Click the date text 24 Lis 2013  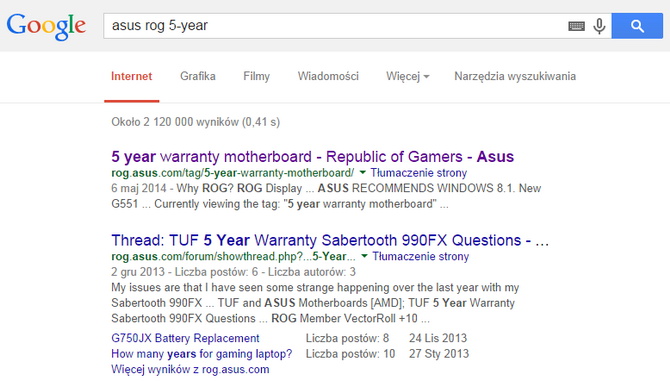[438, 338]
